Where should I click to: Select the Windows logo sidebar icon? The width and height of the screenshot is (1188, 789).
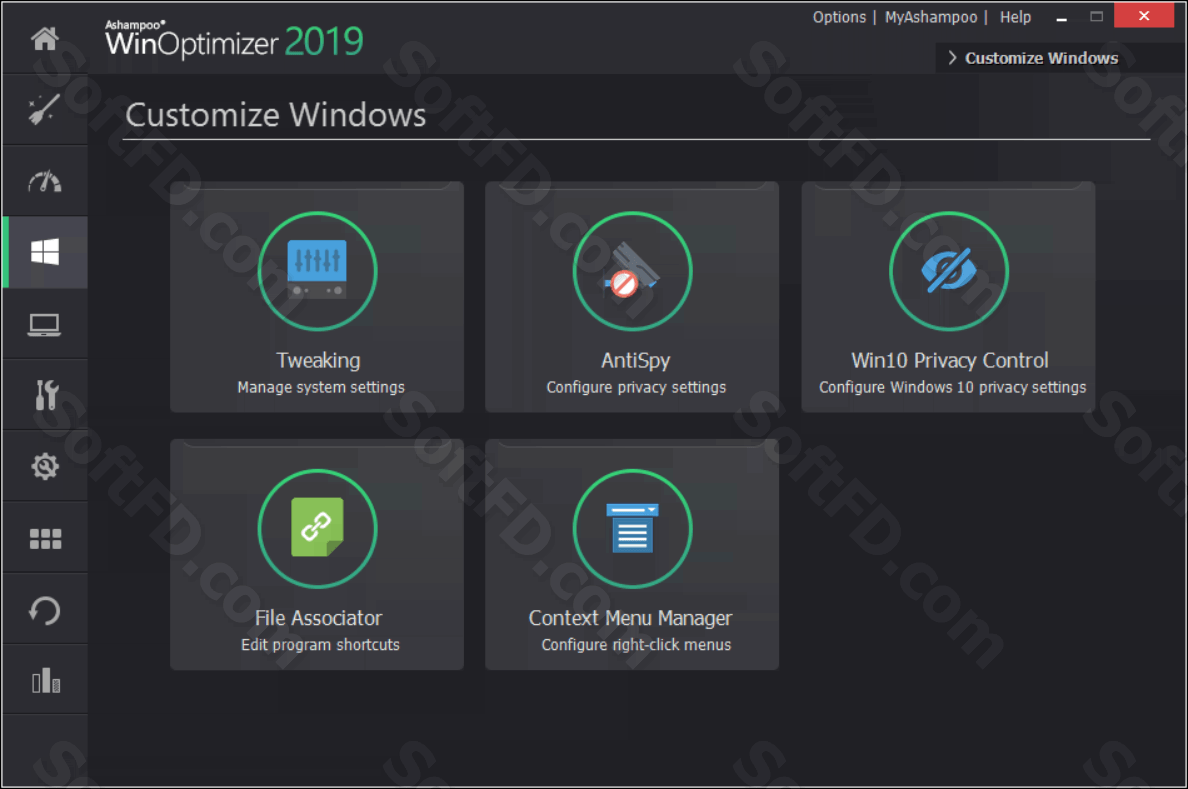coord(45,252)
